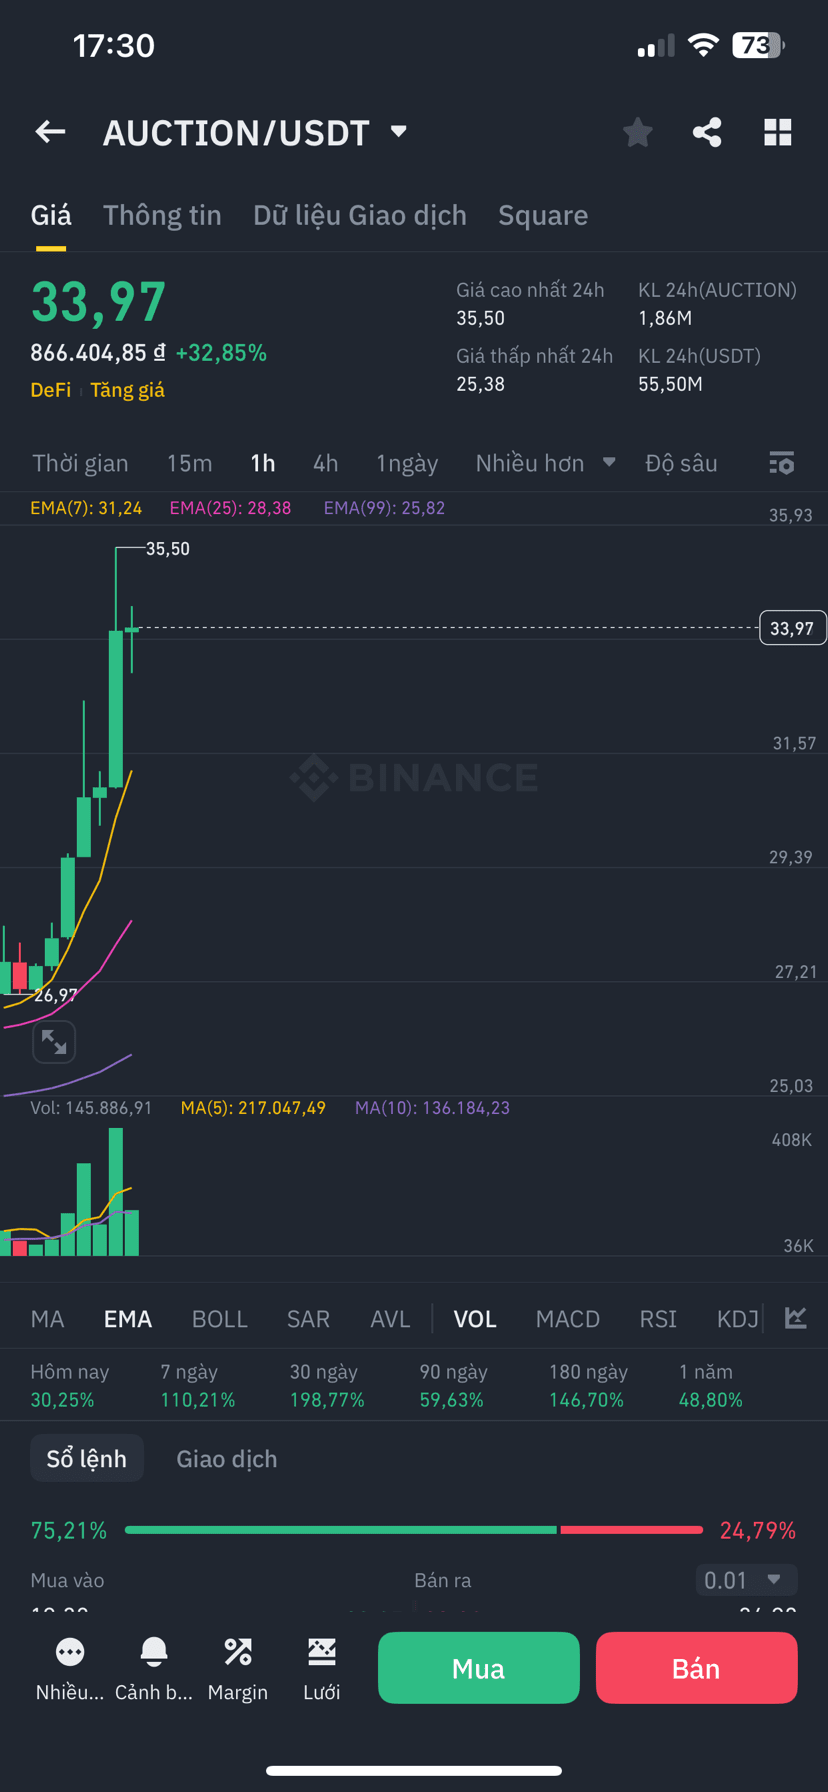Select the 15m timeframe
828x1792 pixels.
(189, 463)
